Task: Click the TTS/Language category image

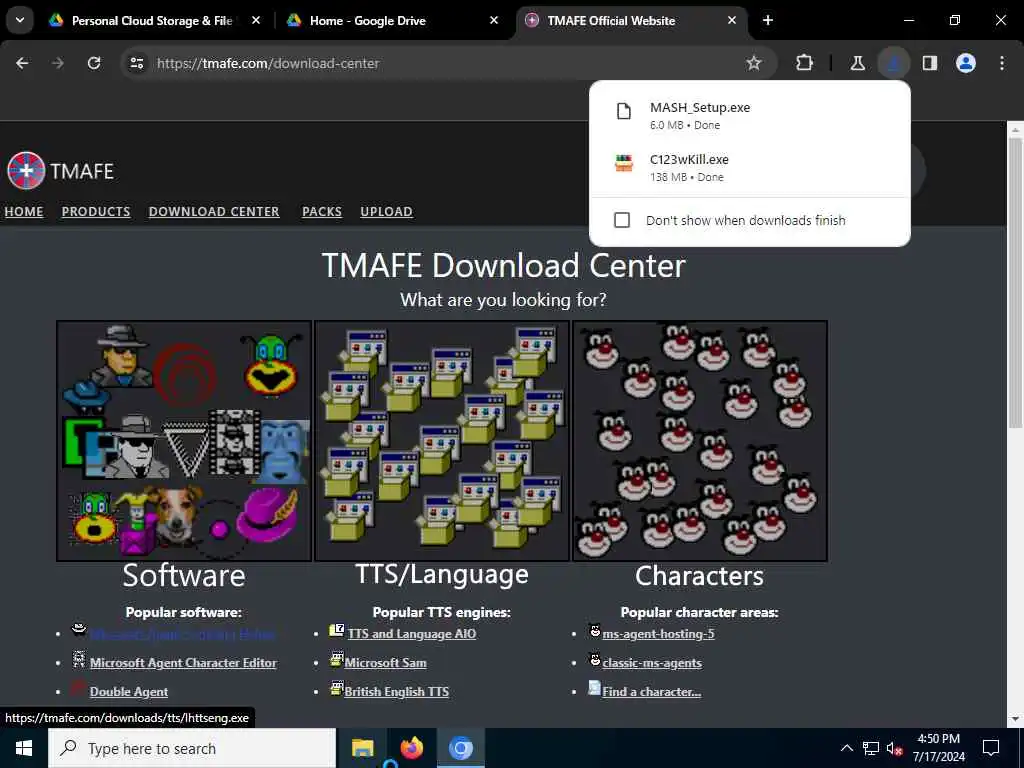Action: 442,441
